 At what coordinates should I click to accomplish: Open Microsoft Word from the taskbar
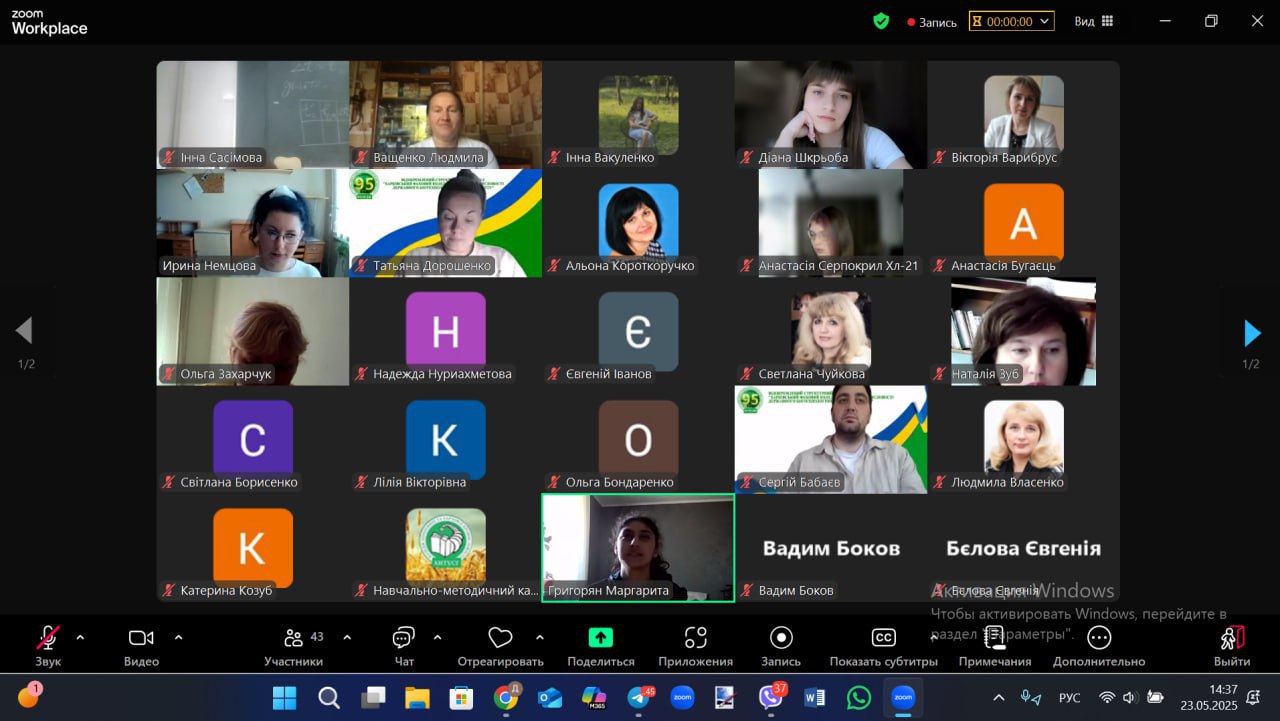pyautogui.click(x=814, y=697)
